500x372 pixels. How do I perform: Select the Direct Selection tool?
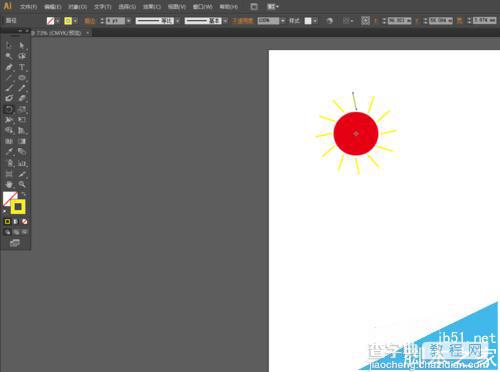[22, 45]
